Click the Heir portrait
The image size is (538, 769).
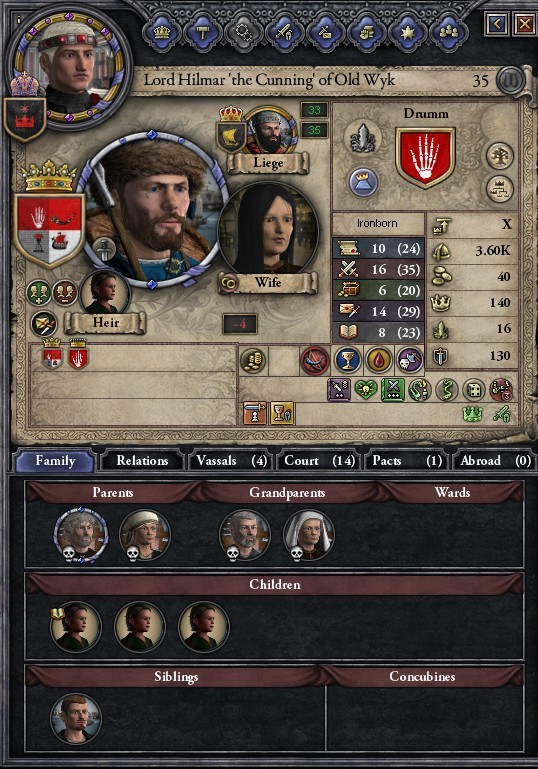point(104,293)
